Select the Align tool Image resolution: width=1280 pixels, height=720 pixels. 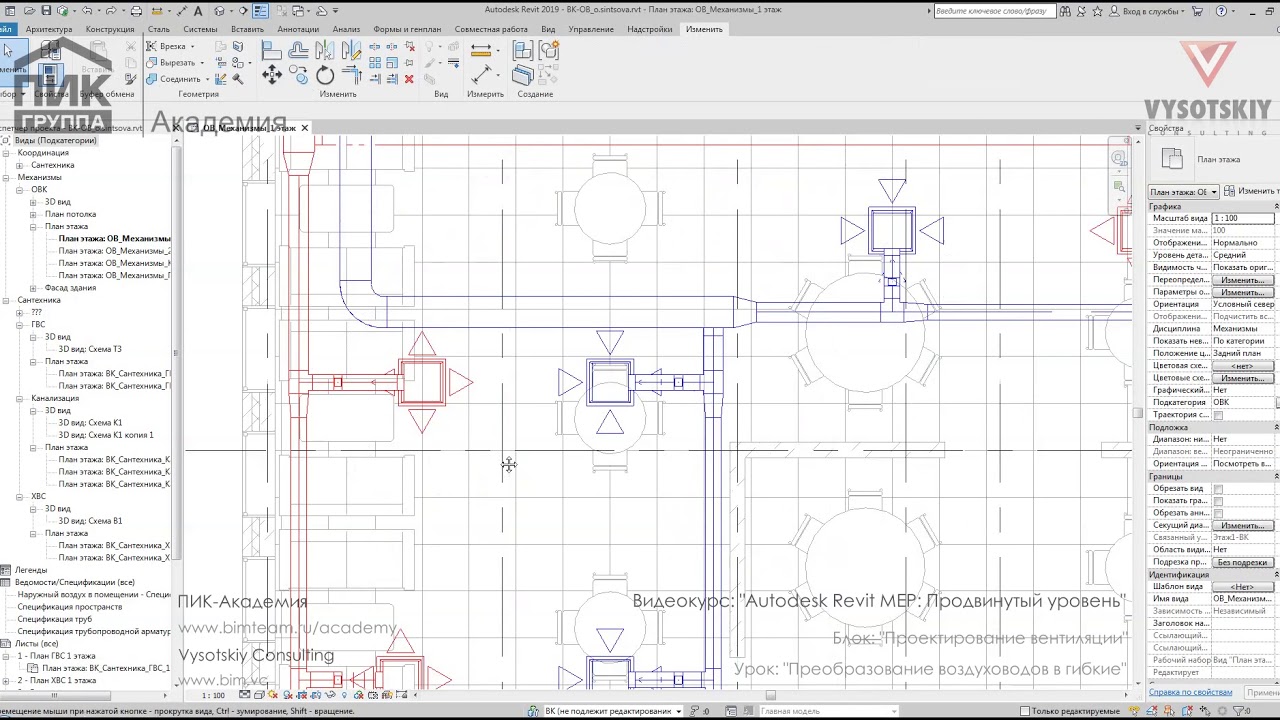(x=271, y=50)
